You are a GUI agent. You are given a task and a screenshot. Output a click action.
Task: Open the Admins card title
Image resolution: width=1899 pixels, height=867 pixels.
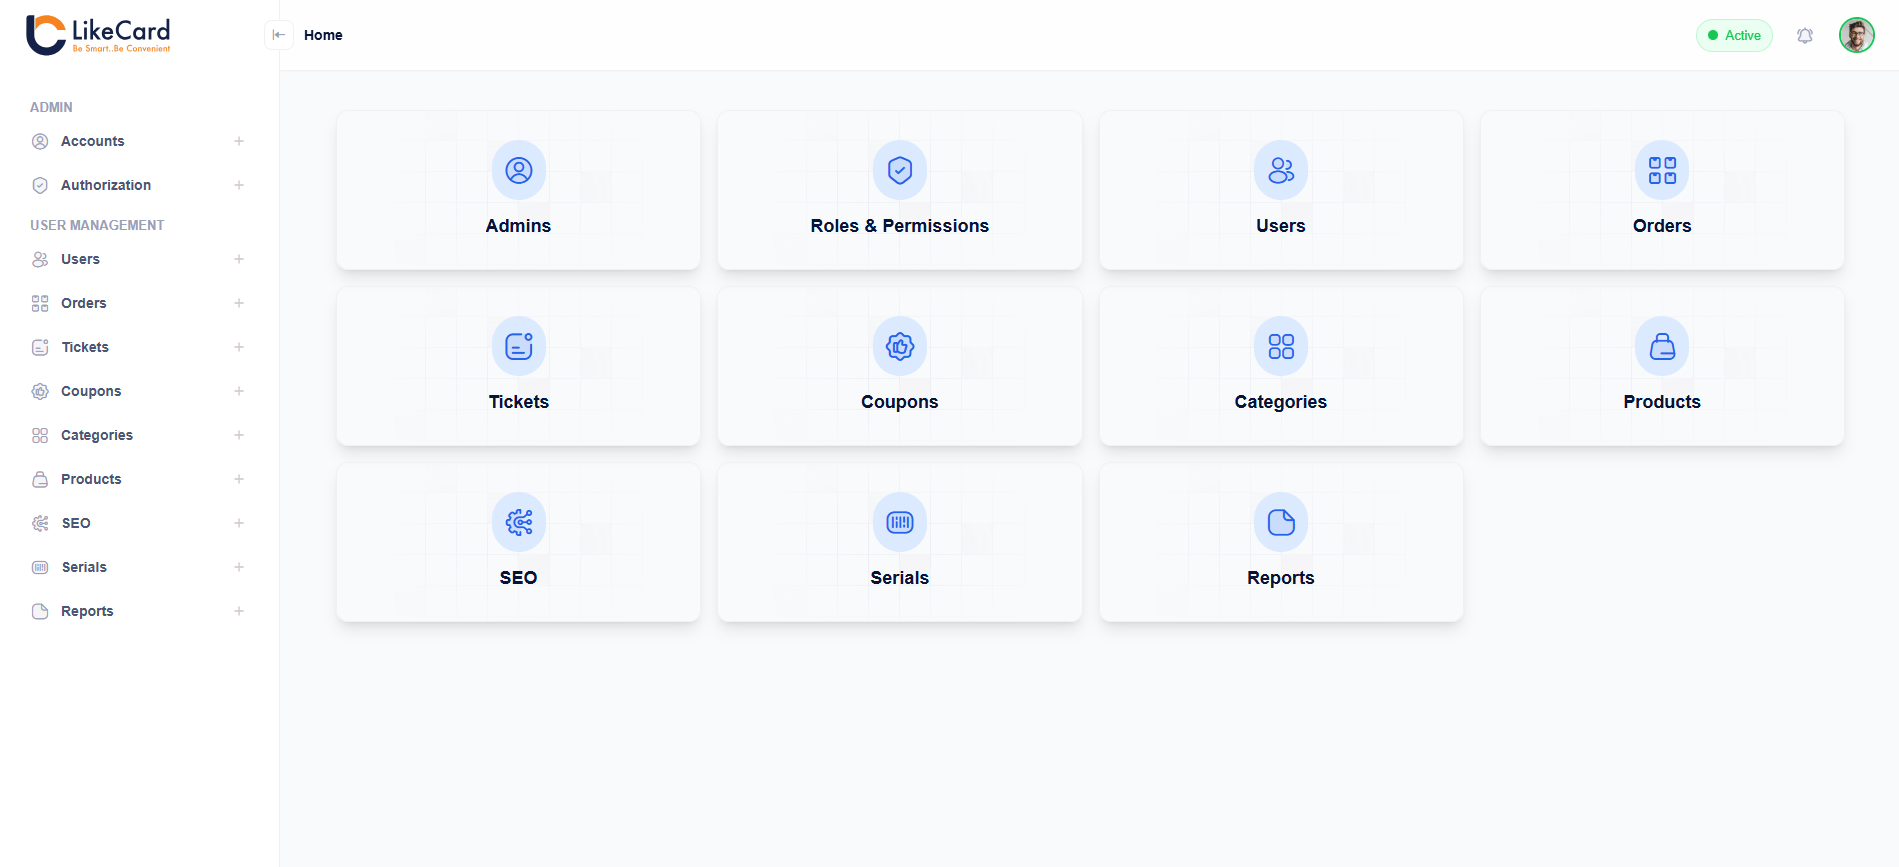pyautogui.click(x=518, y=226)
